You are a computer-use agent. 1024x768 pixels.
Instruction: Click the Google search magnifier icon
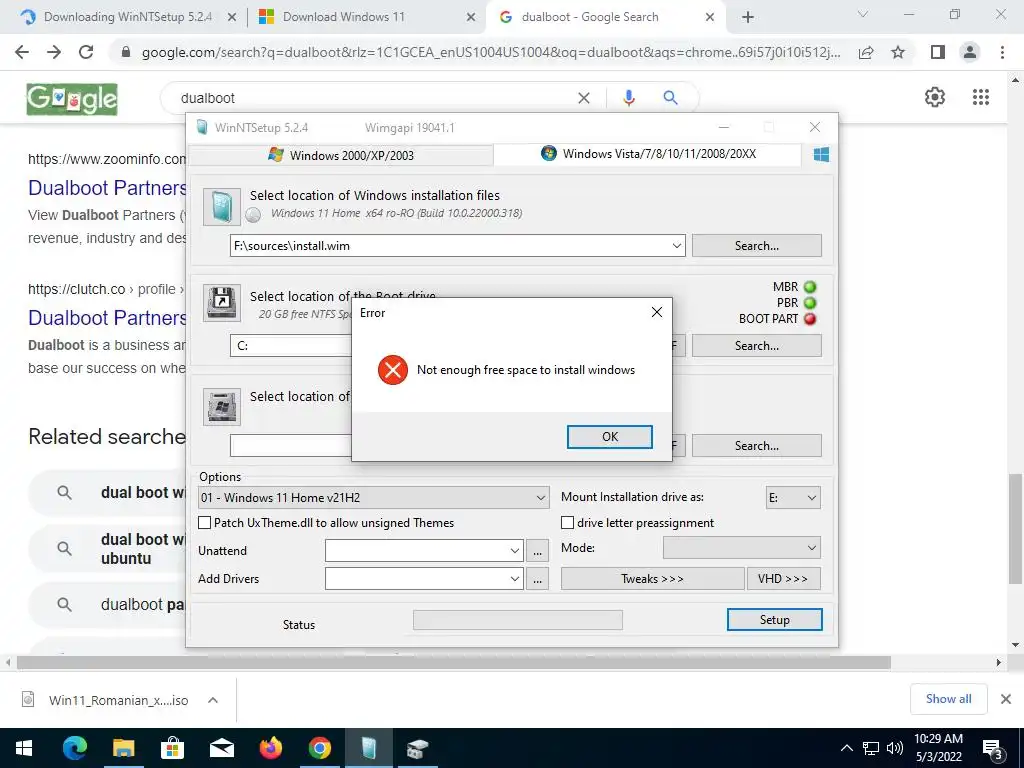coord(670,98)
